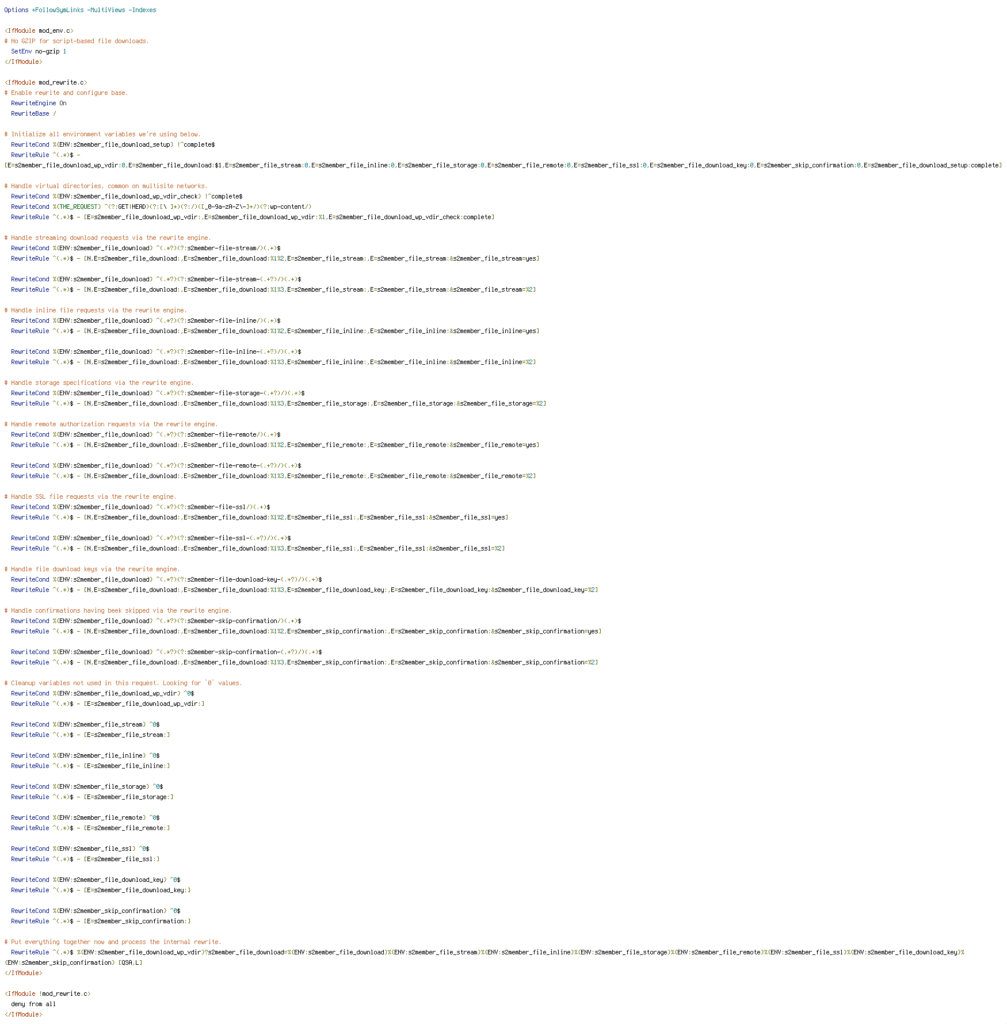The height and width of the screenshot is (1024, 1007).
Task: Click comment Handle storage specifications
Action: pos(99,383)
